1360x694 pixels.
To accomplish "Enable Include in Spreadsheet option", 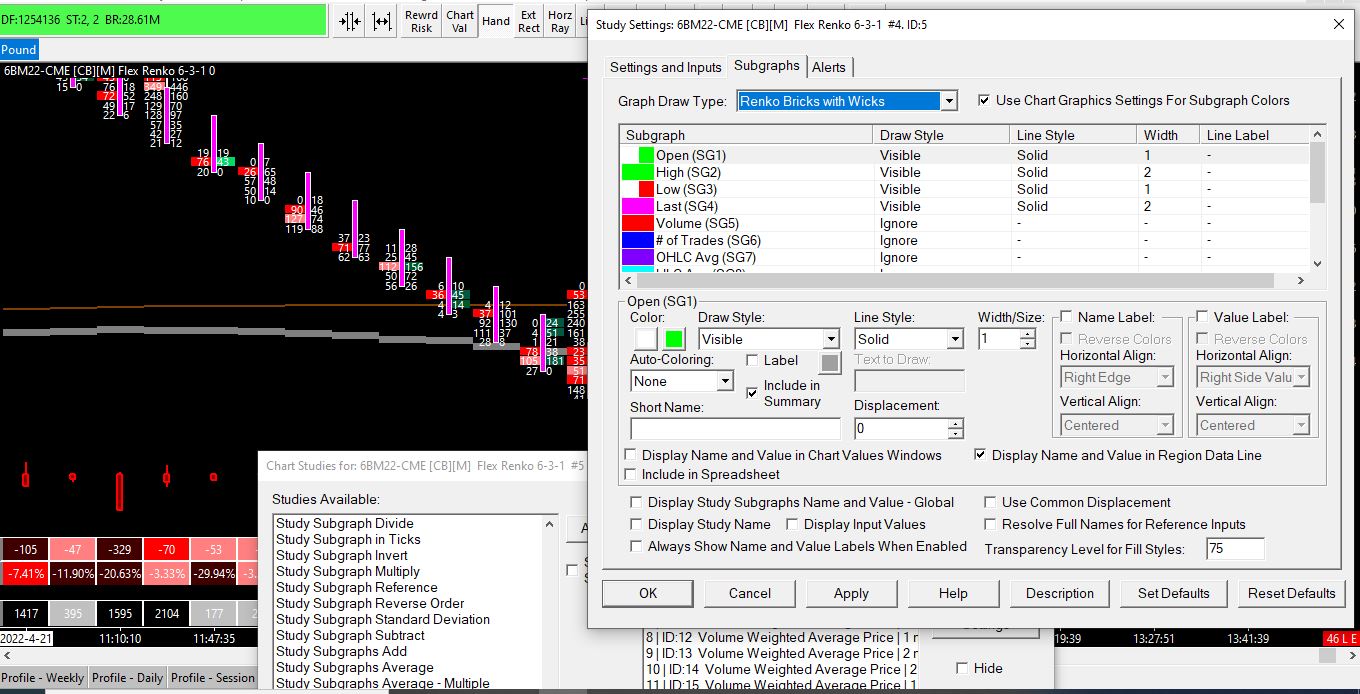I will pos(630,474).
